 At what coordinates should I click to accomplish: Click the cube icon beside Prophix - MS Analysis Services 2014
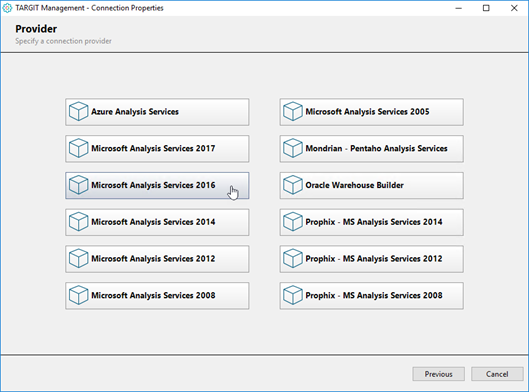293,222
